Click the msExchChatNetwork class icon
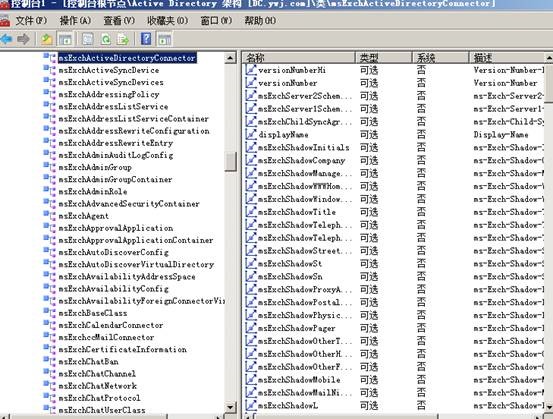This screenshot has width=553, height=419. 50,385
